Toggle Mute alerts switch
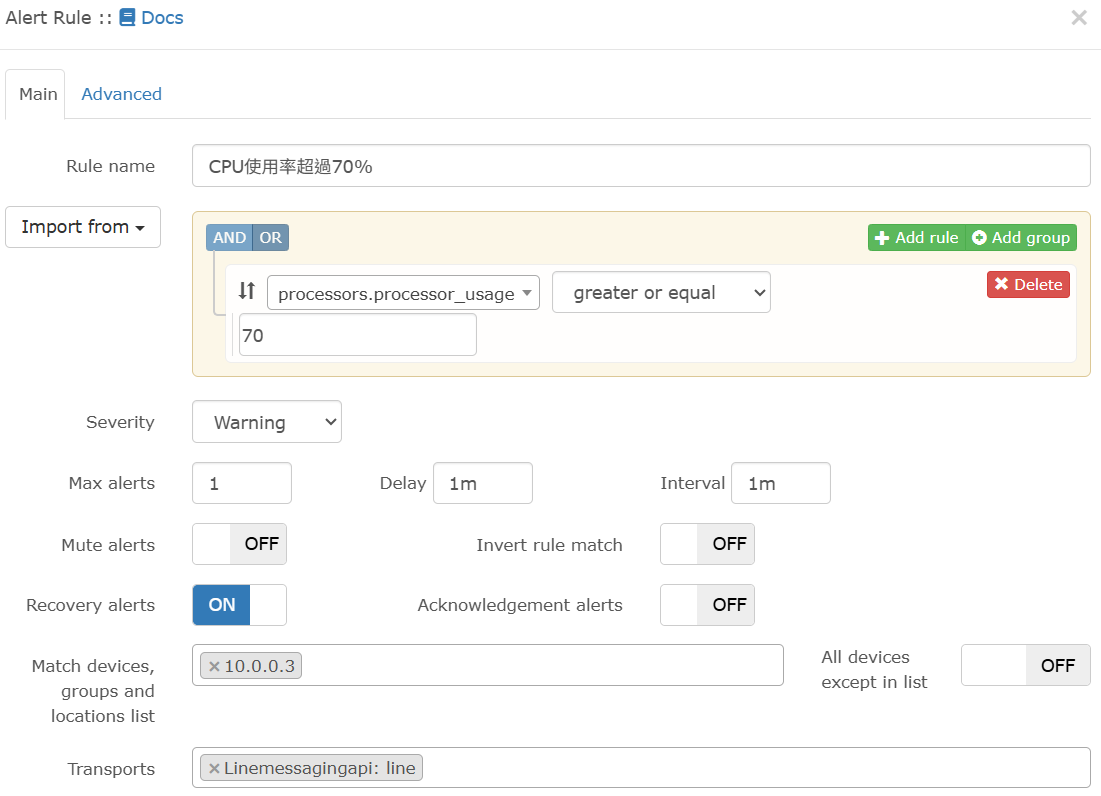 (239, 544)
